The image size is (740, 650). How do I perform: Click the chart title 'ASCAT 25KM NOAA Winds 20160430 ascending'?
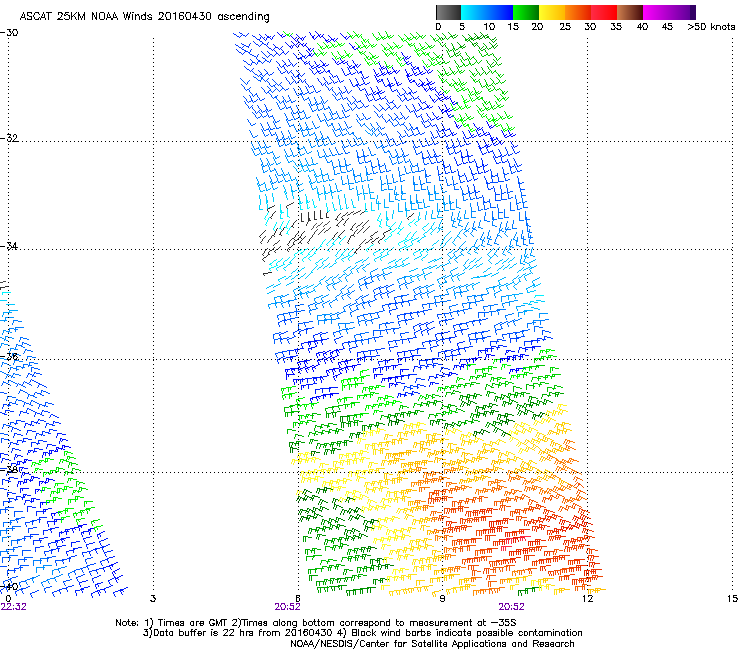[x=144, y=17]
